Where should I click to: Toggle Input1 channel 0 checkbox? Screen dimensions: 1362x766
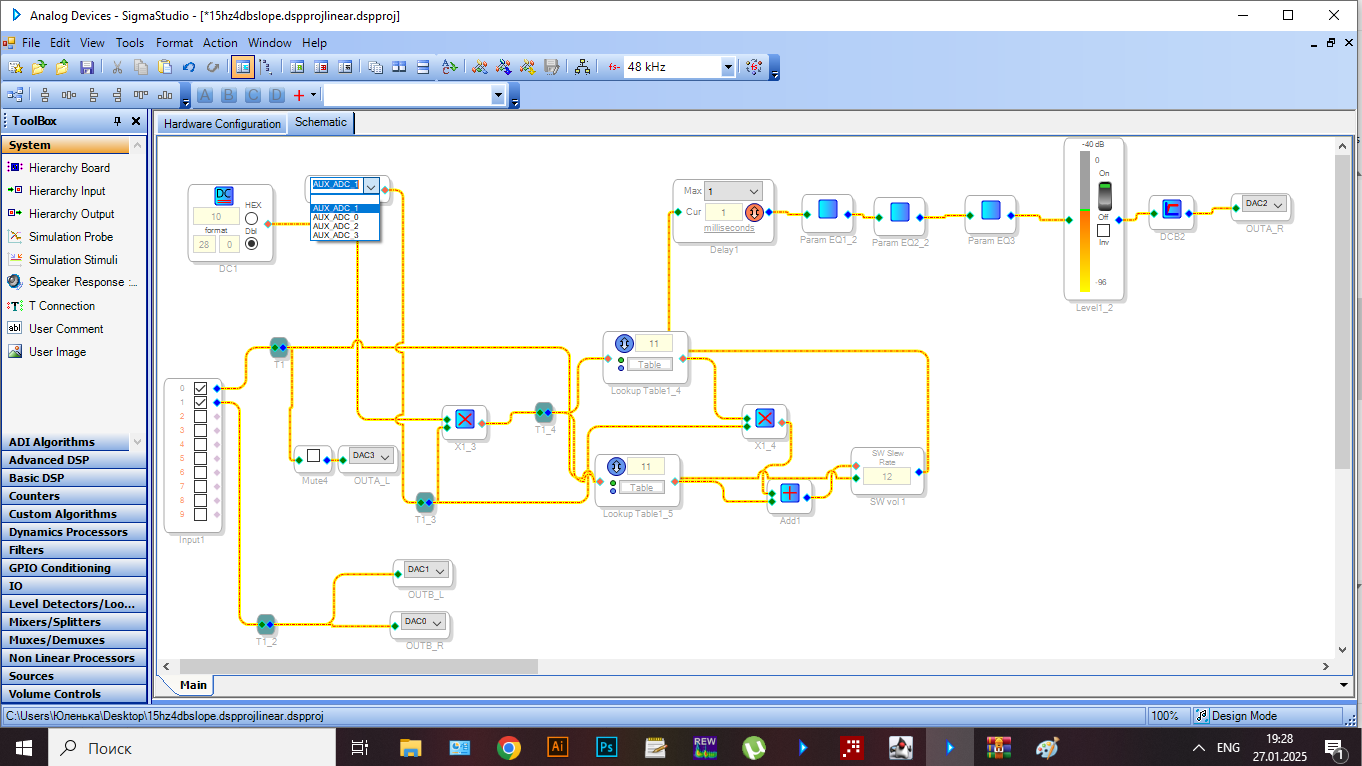[201, 388]
